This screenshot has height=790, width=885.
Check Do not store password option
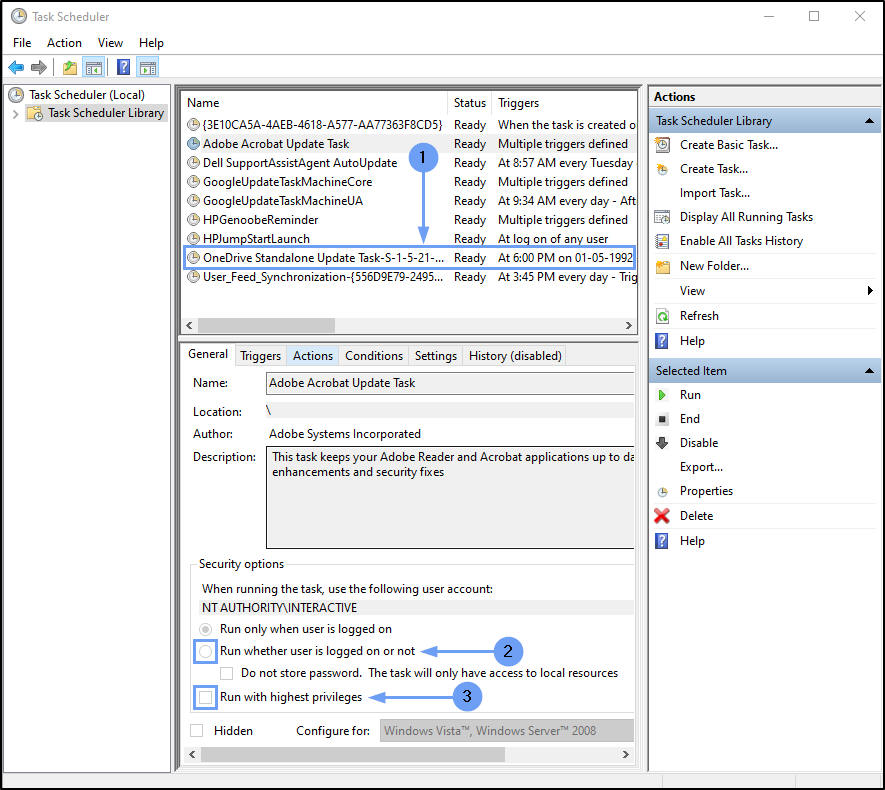(226, 673)
